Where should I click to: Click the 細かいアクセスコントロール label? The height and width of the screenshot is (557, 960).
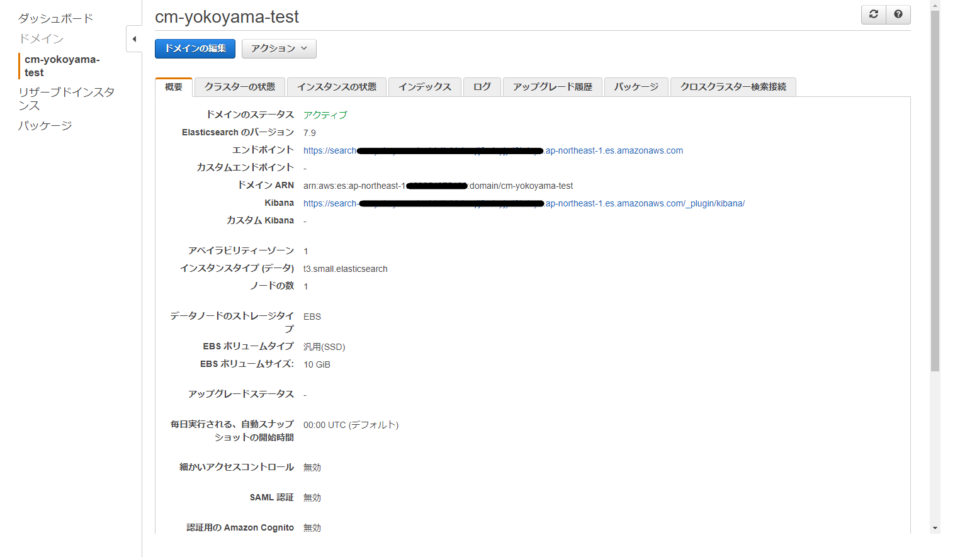point(236,467)
